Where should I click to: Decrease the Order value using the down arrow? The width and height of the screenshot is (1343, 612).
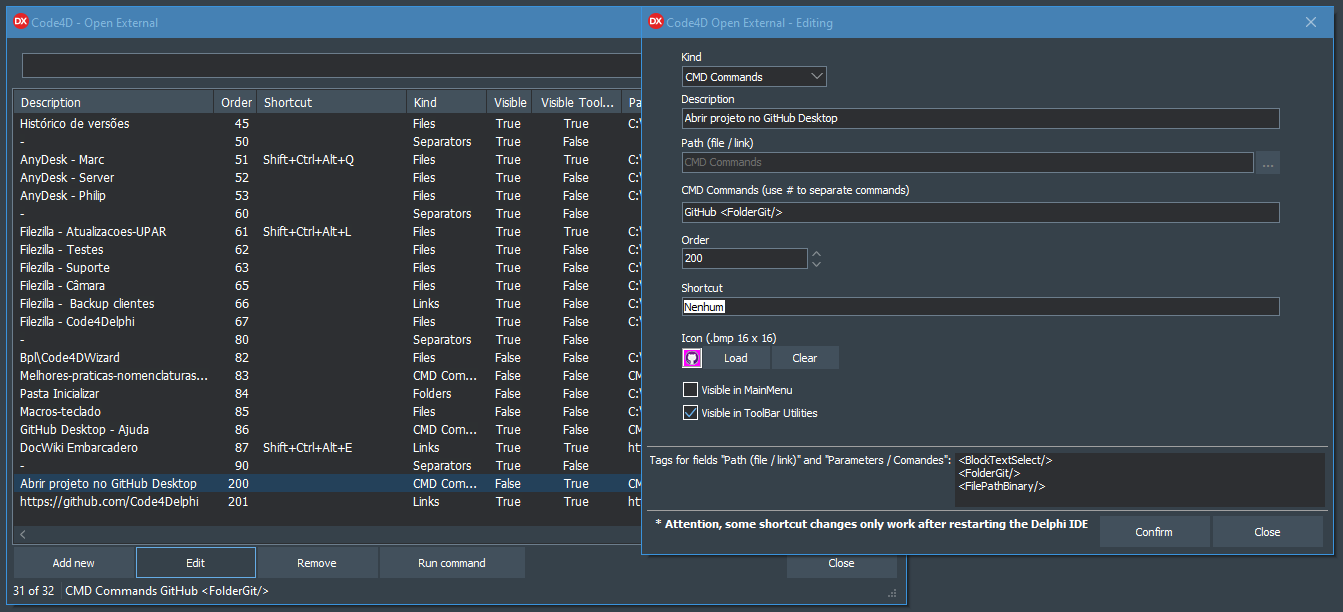click(816, 263)
